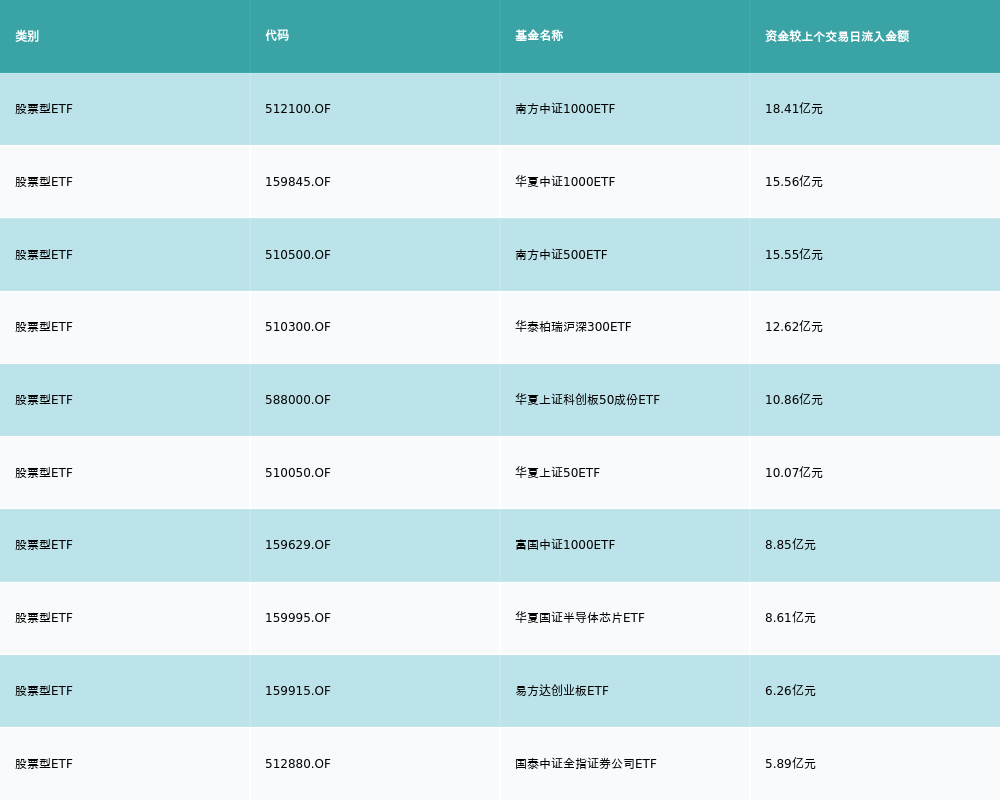Click the inflow value 15.55亿元
Screen dimensions: 1000x800
[793, 255]
